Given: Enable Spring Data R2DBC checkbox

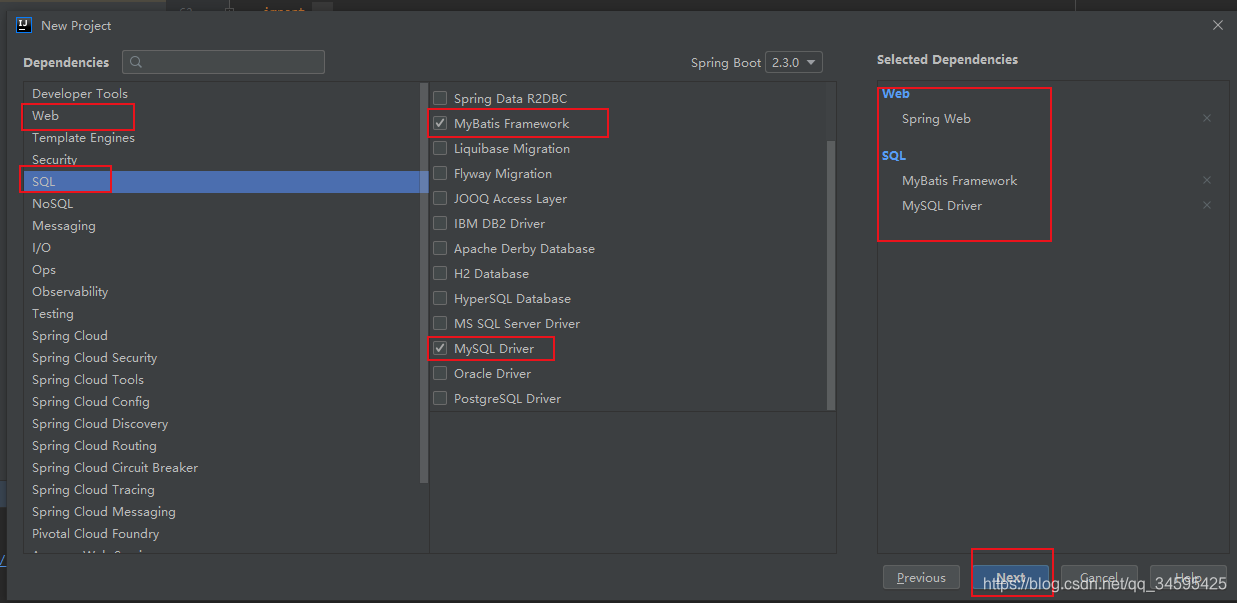Looking at the screenshot, I should pyautogui.click(x=440, y=98).
